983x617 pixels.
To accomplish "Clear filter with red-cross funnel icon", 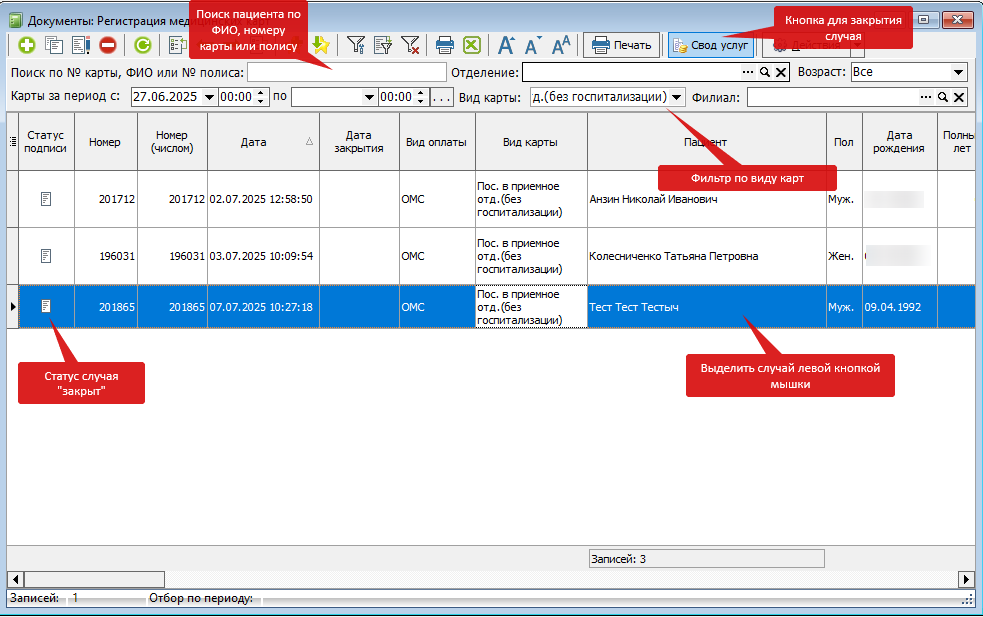I will click(410, 45).
